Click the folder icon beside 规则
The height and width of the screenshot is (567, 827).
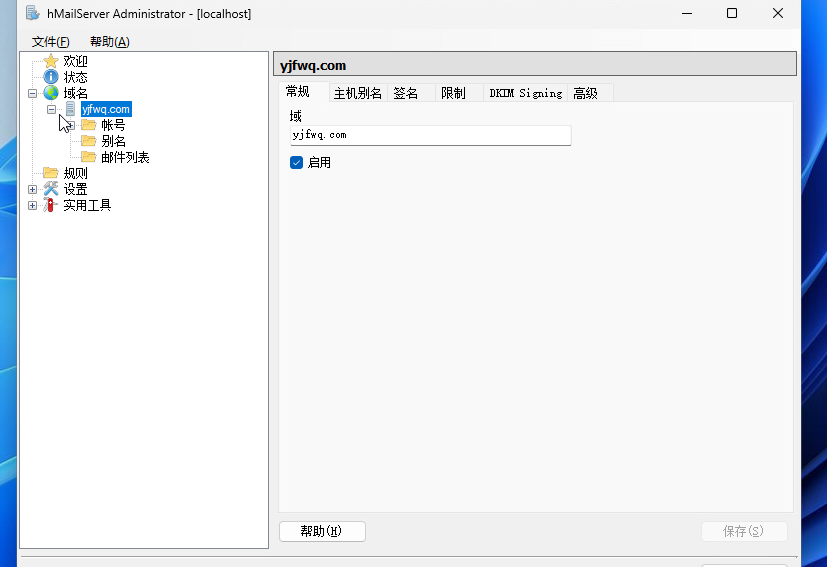[x=51, y=173]
